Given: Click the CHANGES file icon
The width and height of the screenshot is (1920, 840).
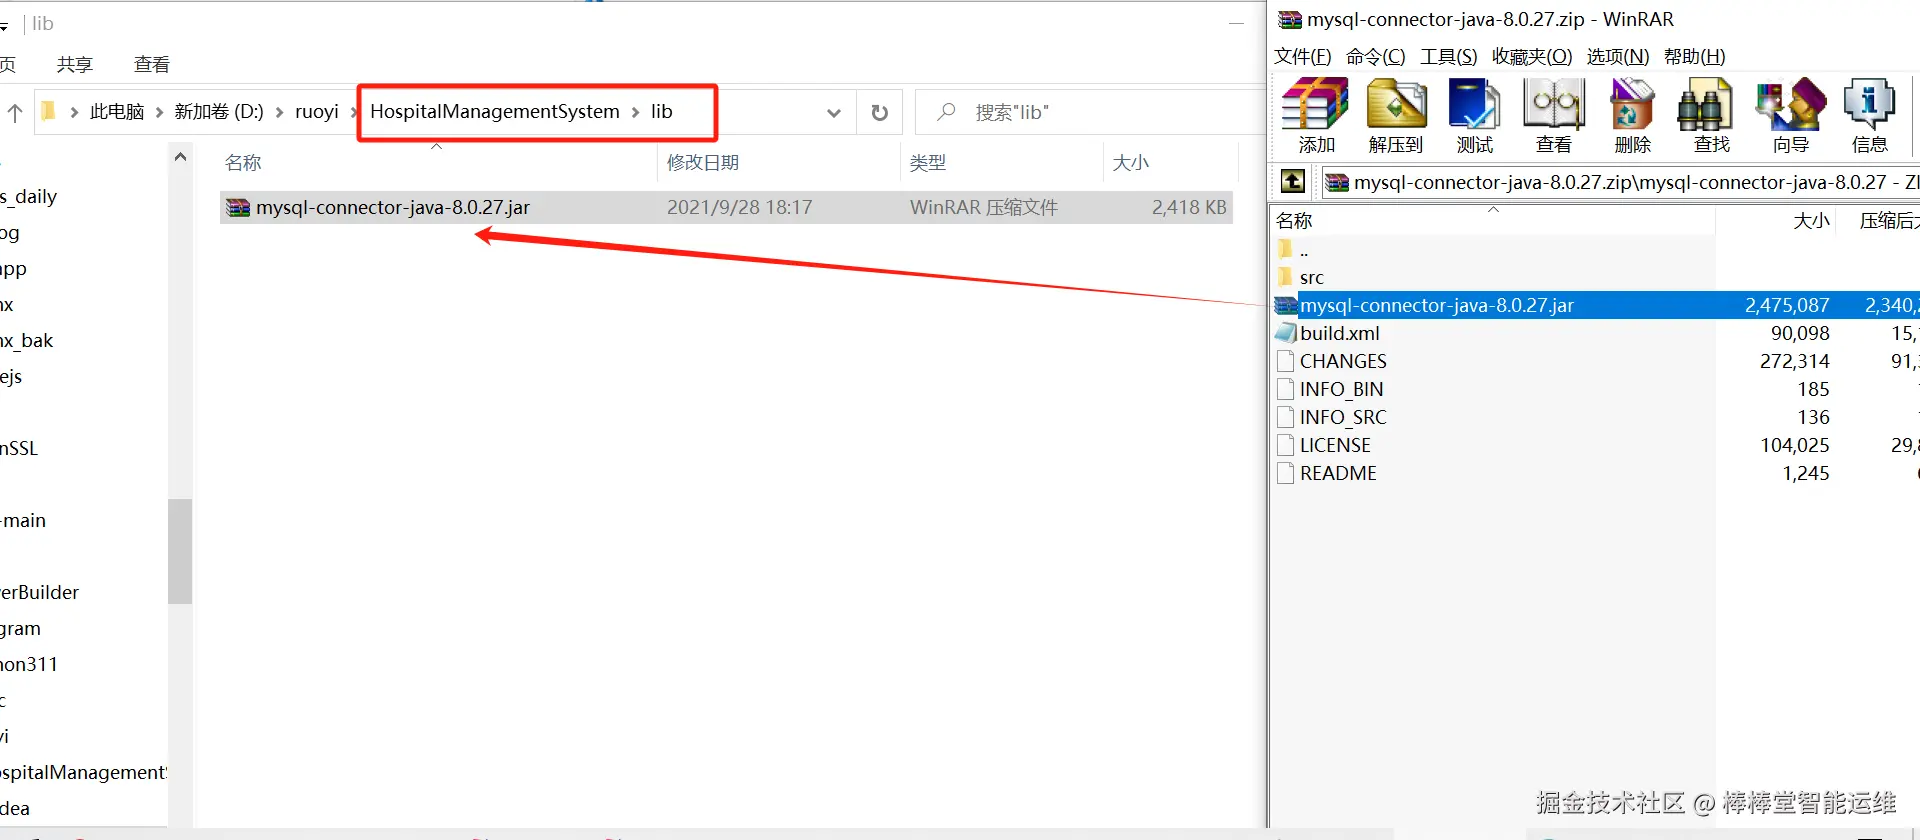Looking at the screenshot, I should pos(1286,361).
